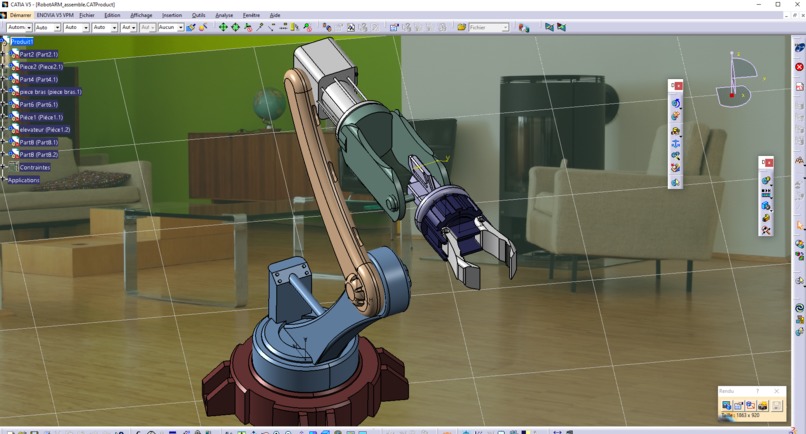This screenshot has width=806, height=434.
Task: Click the first icon in the Rendu panel
Action: click(x=726, y=406)
